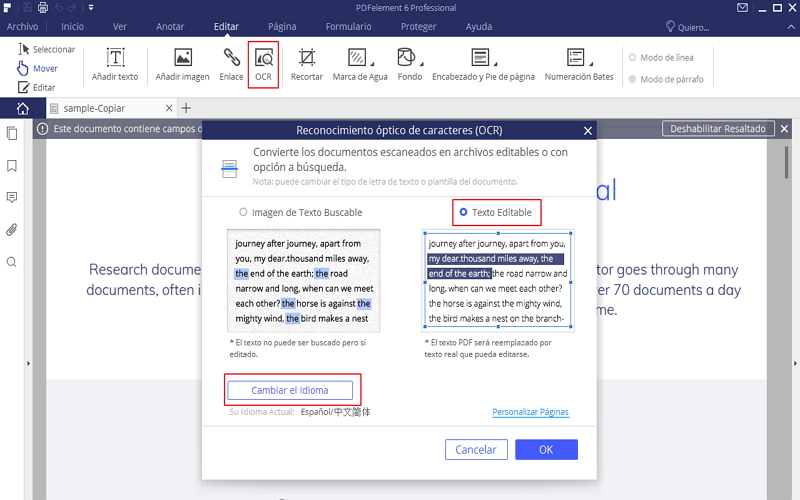The image size is (800, 500).
Task: Click the Cambiar el Idioma button
Action: coord(290,390)
